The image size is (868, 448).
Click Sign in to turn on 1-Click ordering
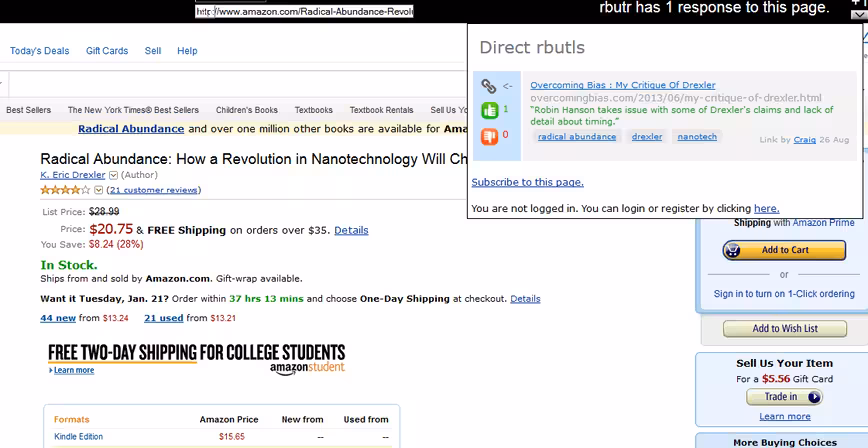(x=784, y=294)
